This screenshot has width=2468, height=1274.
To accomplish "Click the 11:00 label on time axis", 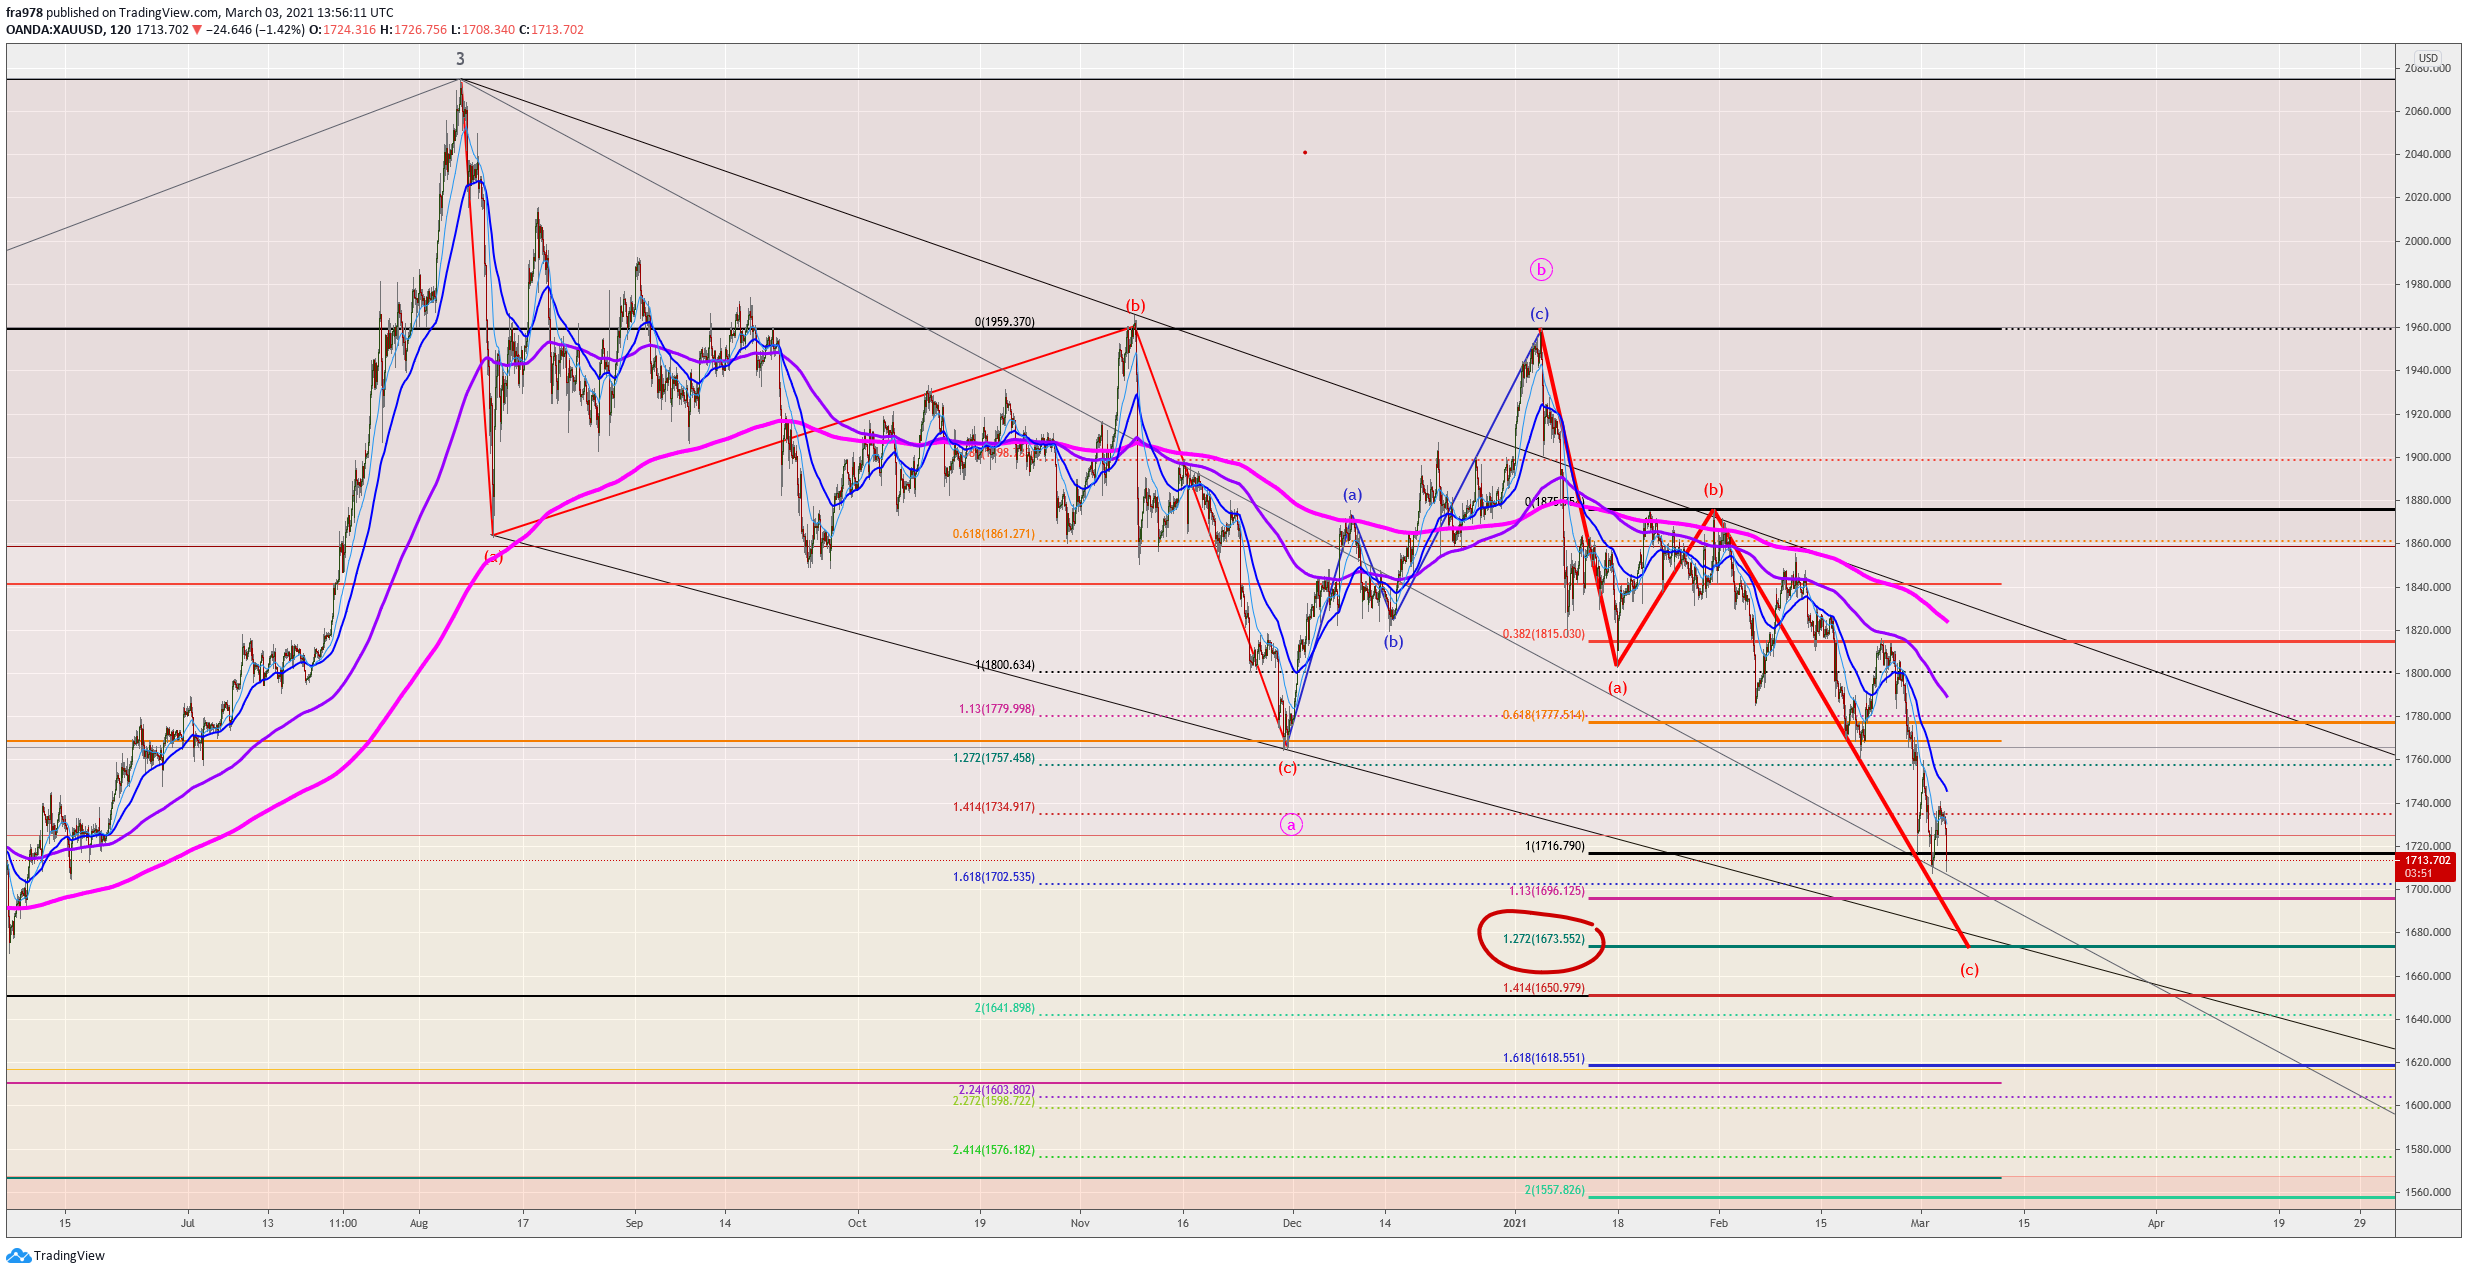I will [343, 1223].
